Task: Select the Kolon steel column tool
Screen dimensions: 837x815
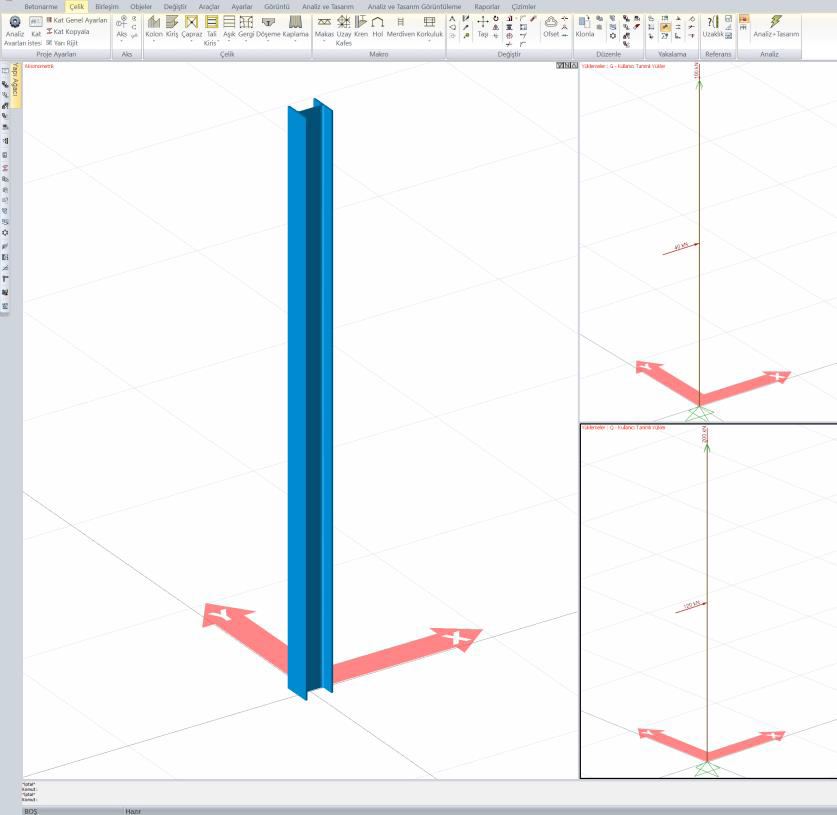Action: click(x=153, y=26)
